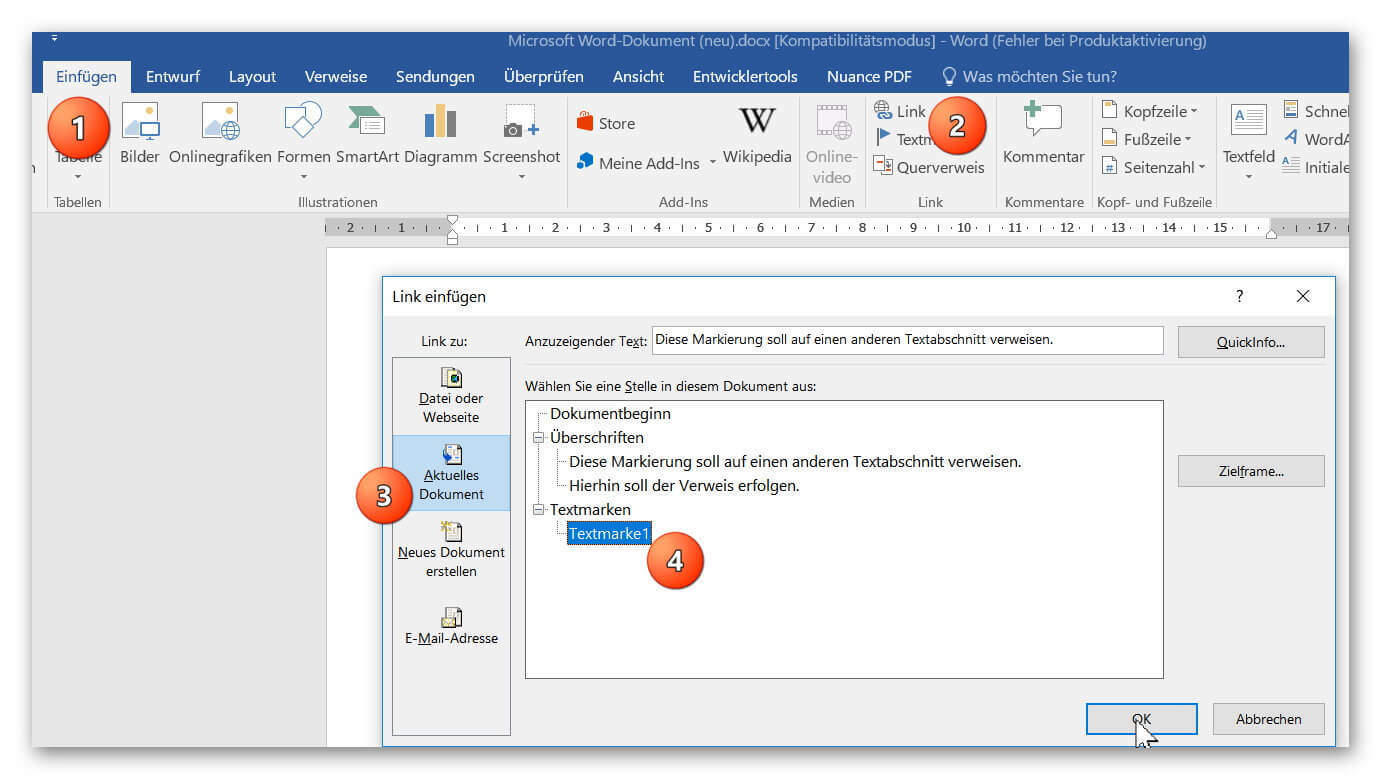Insert a SmartArt graphic
The width and height of the screenshot is (1381, 779).
367,134
